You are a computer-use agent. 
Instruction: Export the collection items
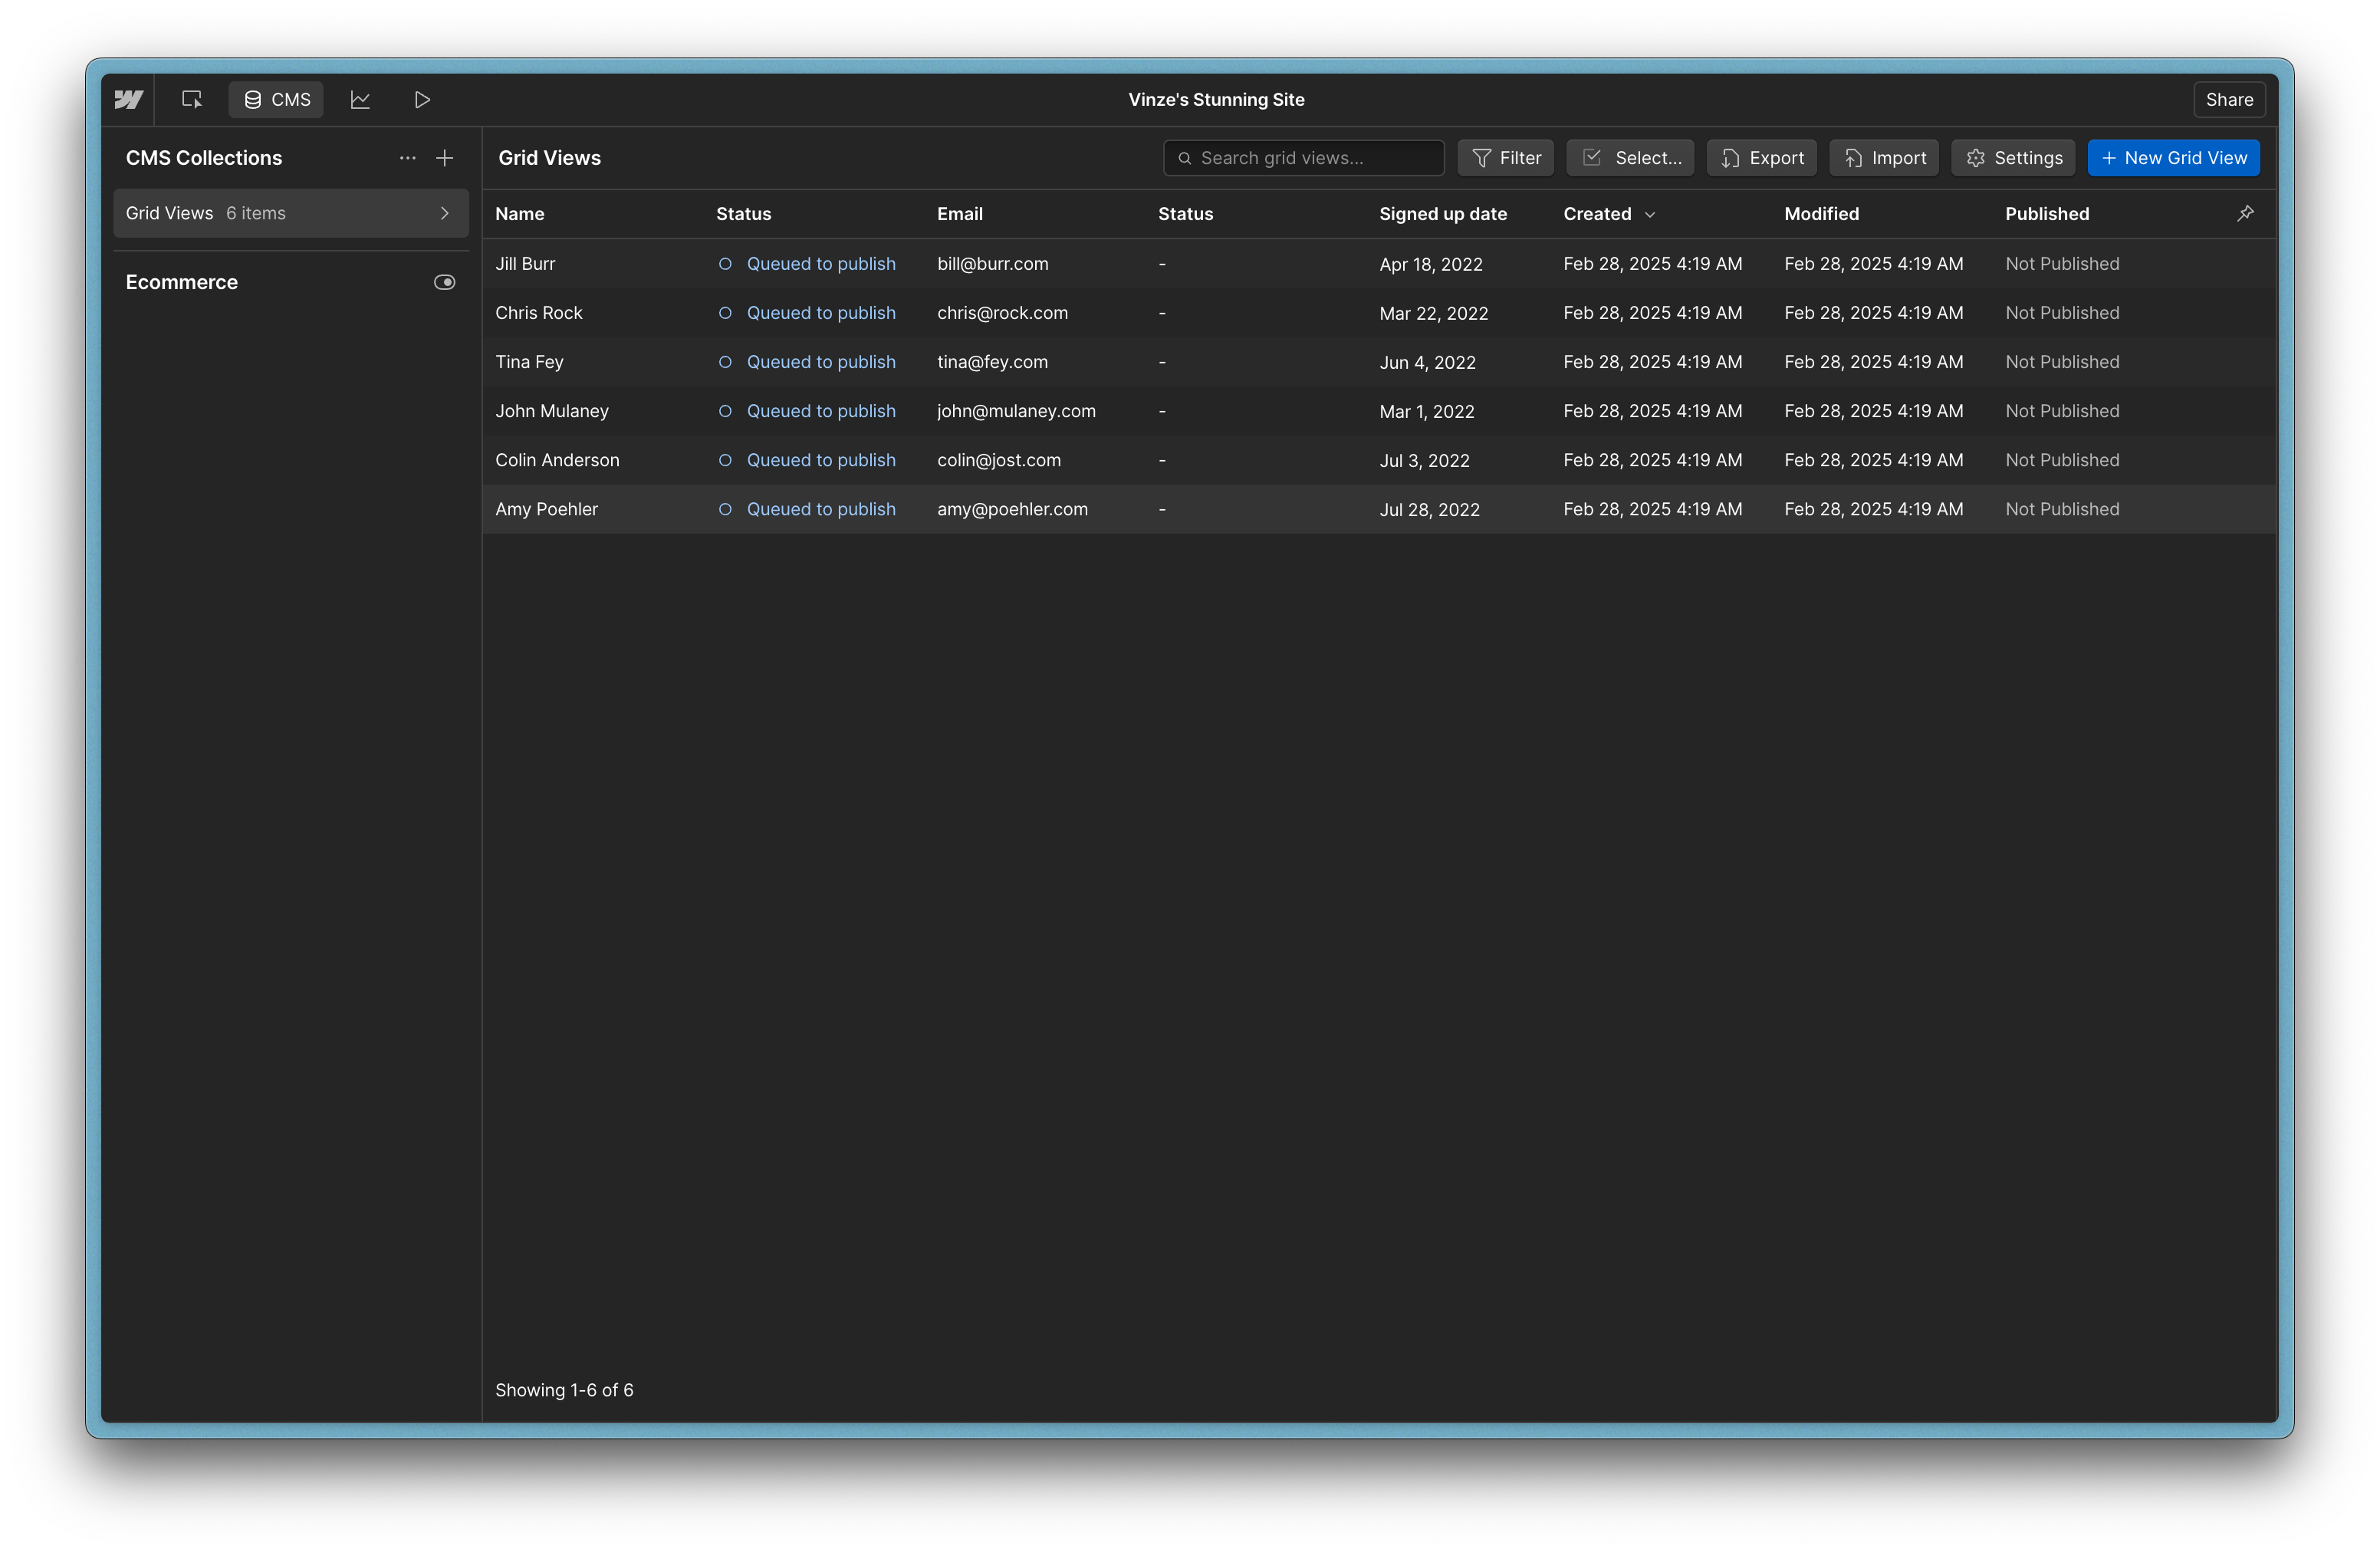(x=1762, y=158)
